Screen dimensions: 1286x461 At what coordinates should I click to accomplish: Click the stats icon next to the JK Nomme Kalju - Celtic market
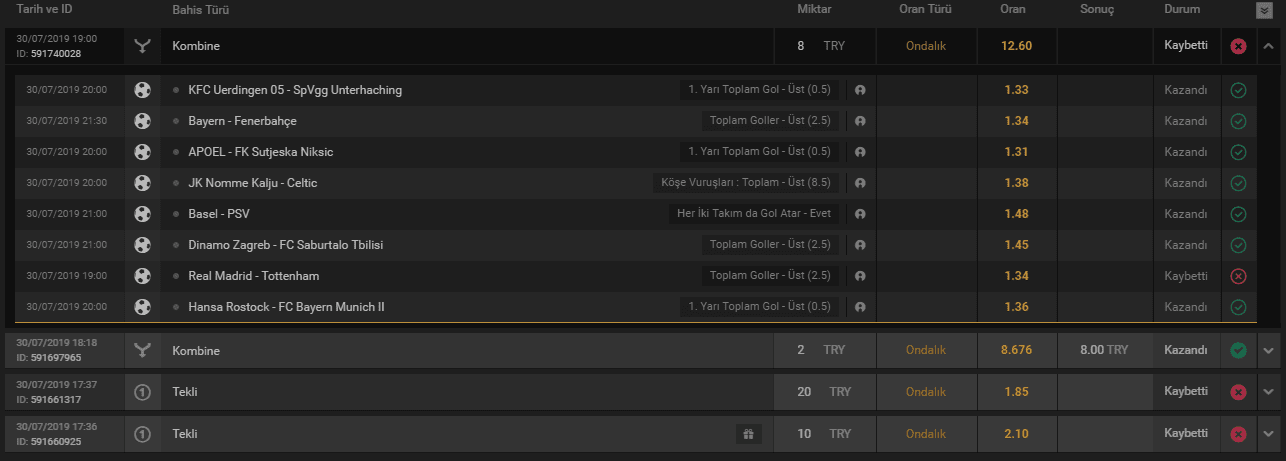[x=858, y=183]
